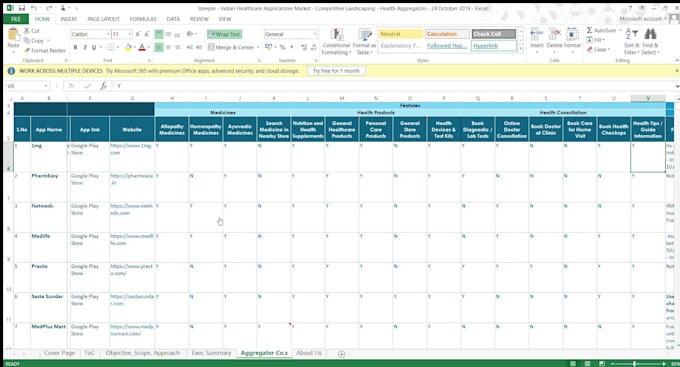
Task: Toggle Wrap Text on
Action: click(224, 34)
